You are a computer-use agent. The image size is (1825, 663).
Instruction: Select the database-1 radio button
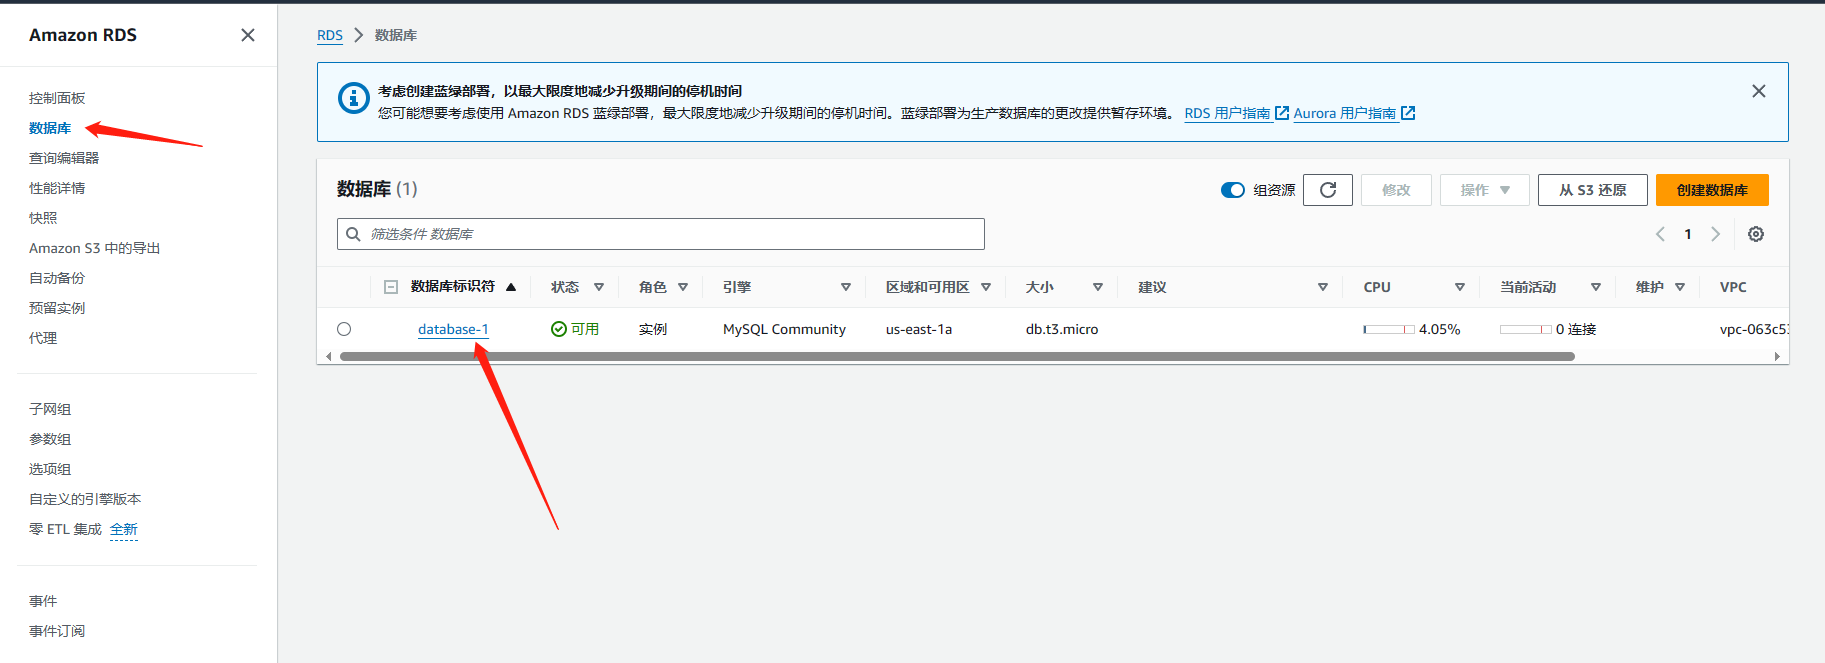point(344,329)
